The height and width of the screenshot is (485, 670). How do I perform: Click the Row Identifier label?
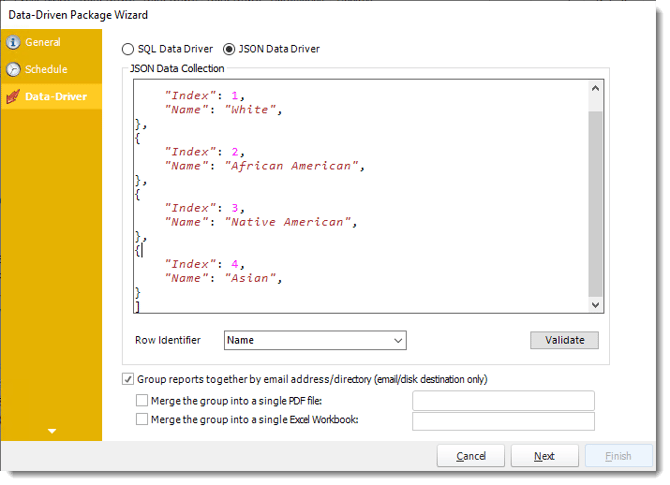click(x=168, y=340)
